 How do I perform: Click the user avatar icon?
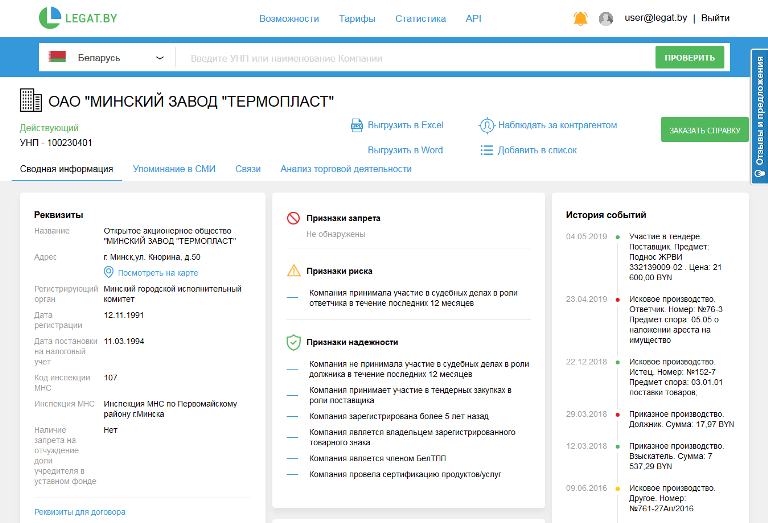606,19
